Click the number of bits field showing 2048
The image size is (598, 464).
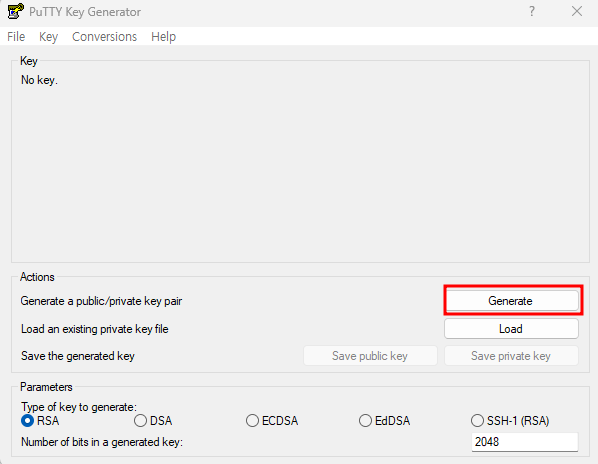525,442
